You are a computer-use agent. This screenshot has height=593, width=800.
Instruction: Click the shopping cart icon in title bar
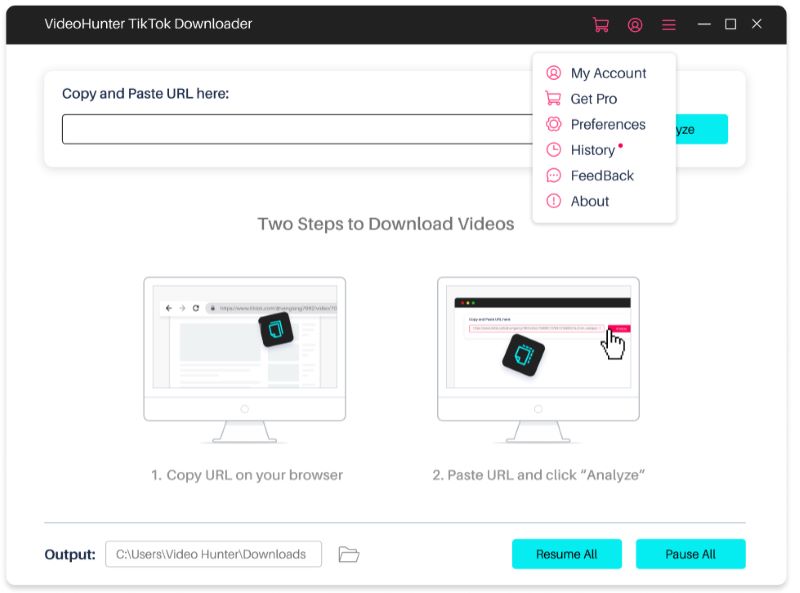click(600, 25)
